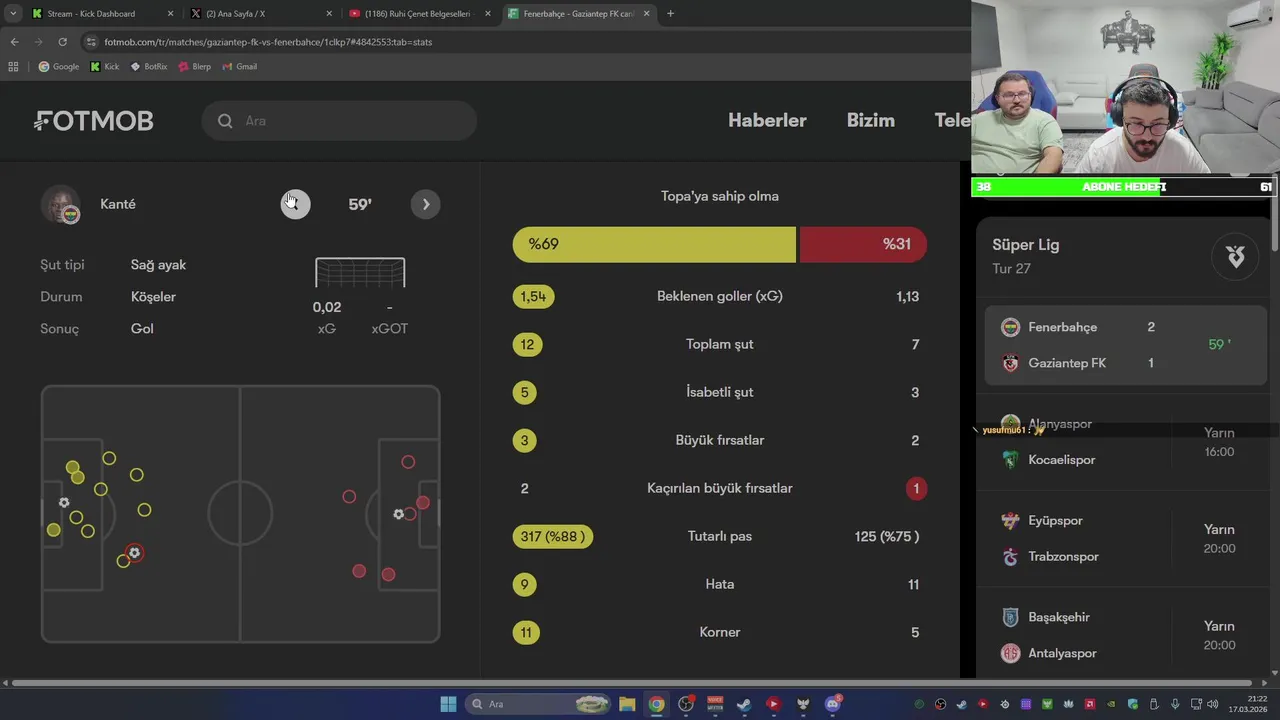Open Bizim in FotMob navigation

(x=871, y=121)
